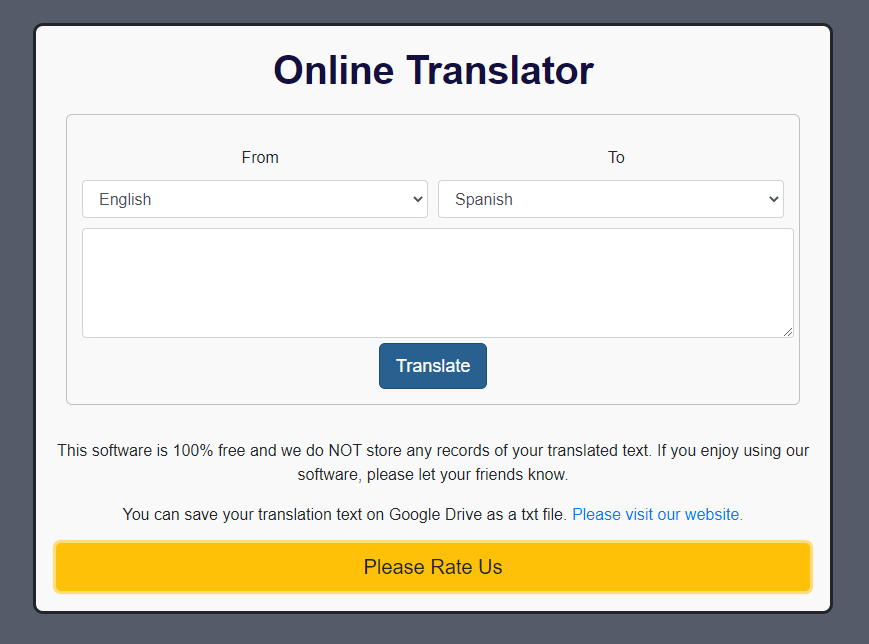Focus the empty translation text box
869x644 pixels.
(437, 282)
